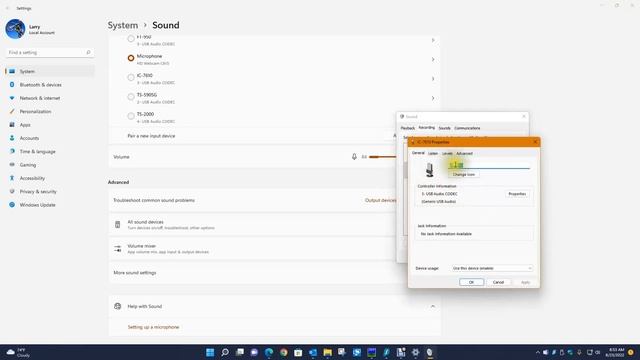Switch to the Levels tab in Properties
The image size is (640, 360).
point(447,153)
